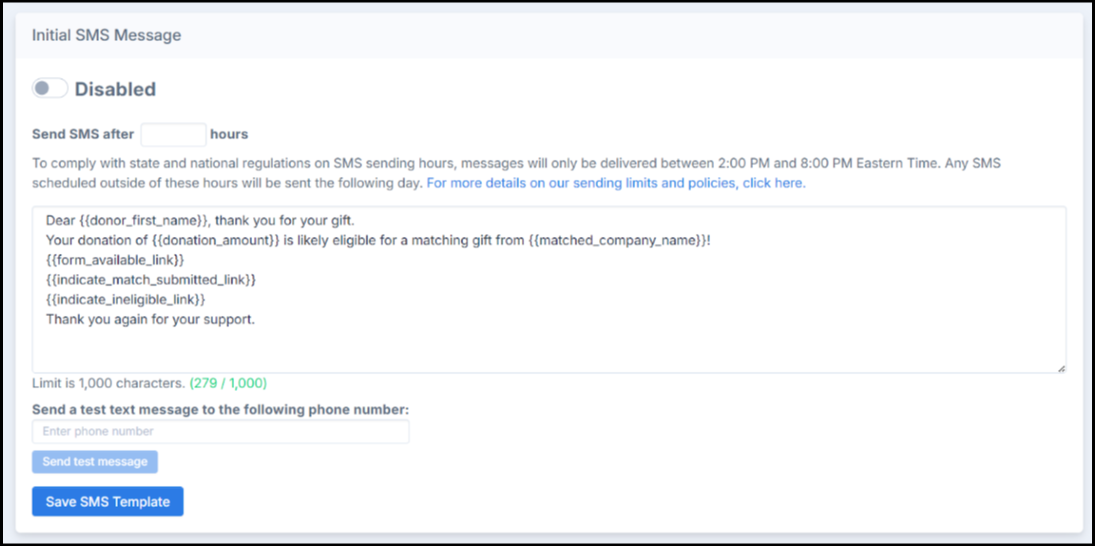The image size is (1095, 546).
Task: Open the sending limits and policies link
Action: coord(615,183)
